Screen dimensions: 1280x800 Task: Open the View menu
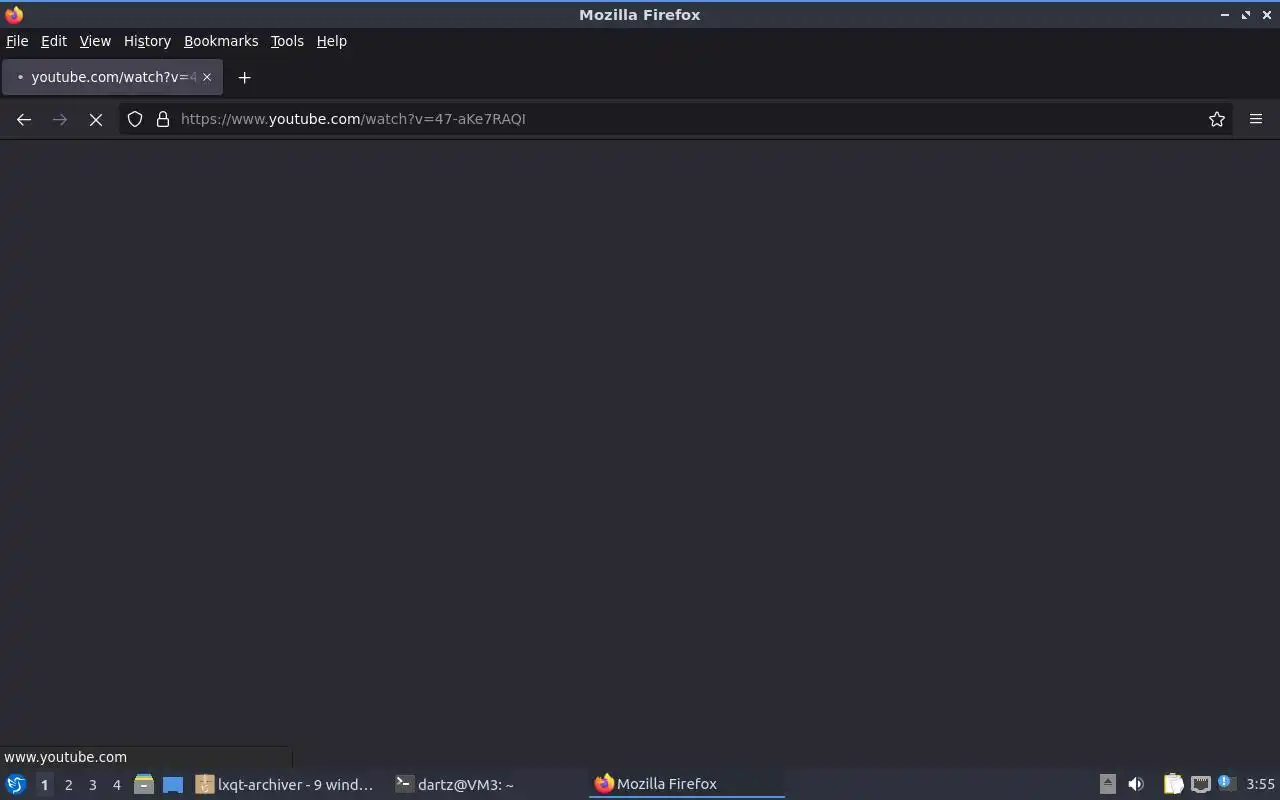point(95,41)
